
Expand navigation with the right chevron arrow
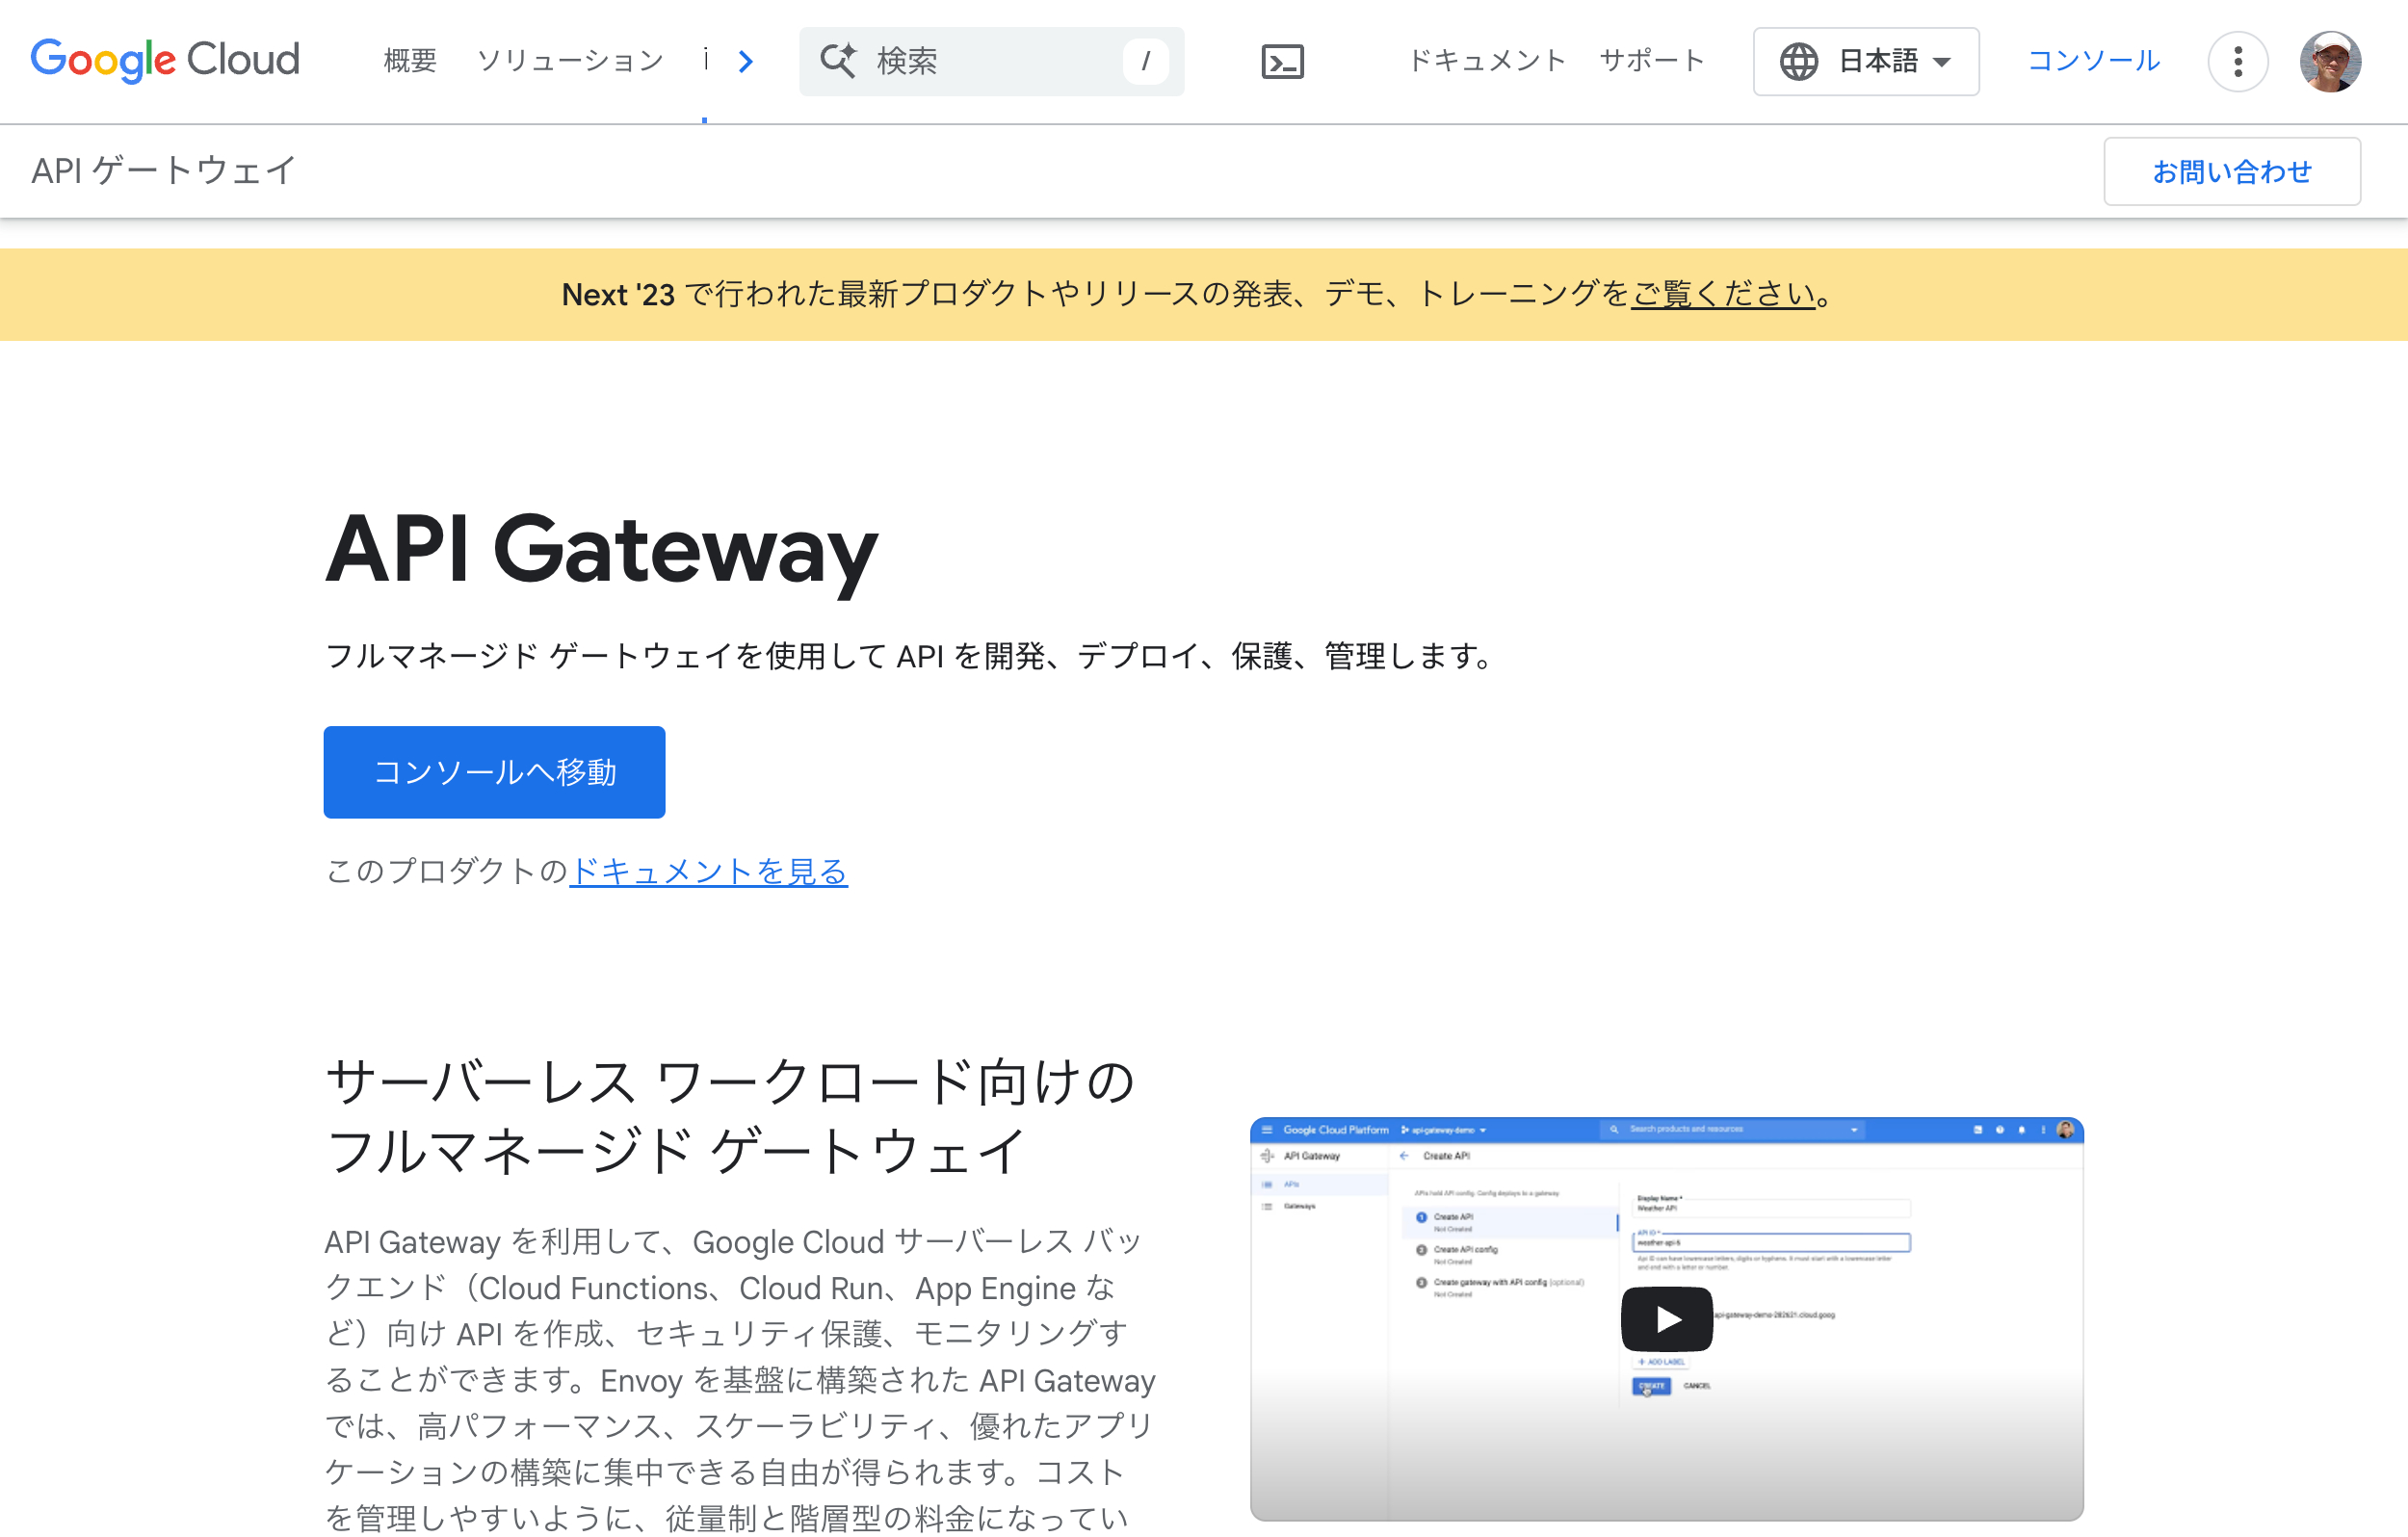click(745, 62)
